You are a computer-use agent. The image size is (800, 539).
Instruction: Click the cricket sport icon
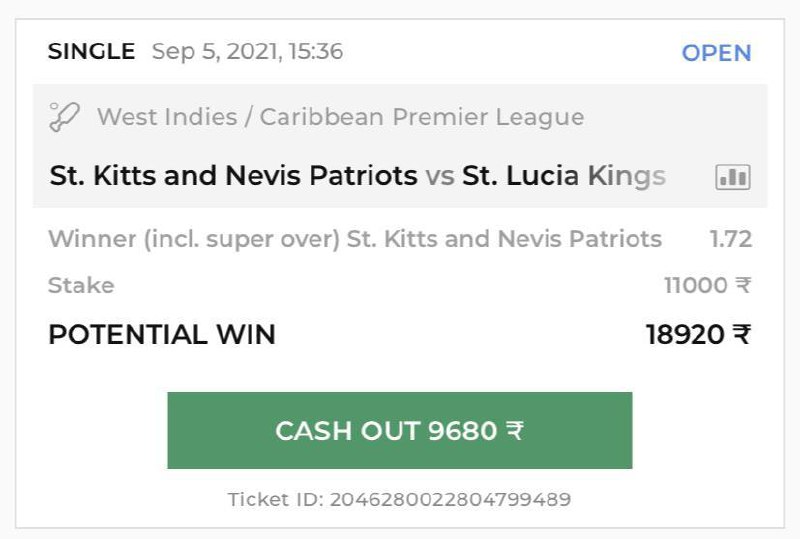pos(65,117)
